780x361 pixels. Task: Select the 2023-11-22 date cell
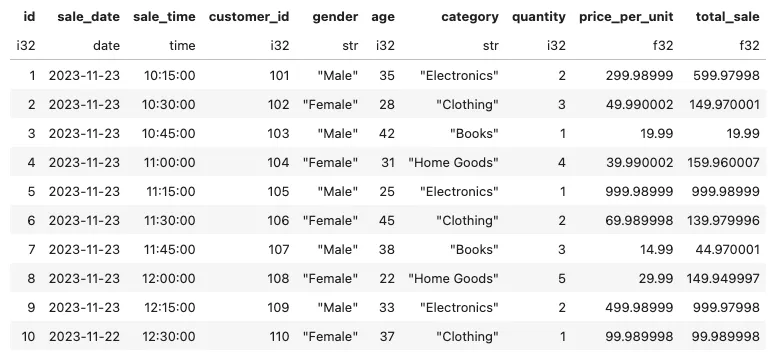pos(85,337)
